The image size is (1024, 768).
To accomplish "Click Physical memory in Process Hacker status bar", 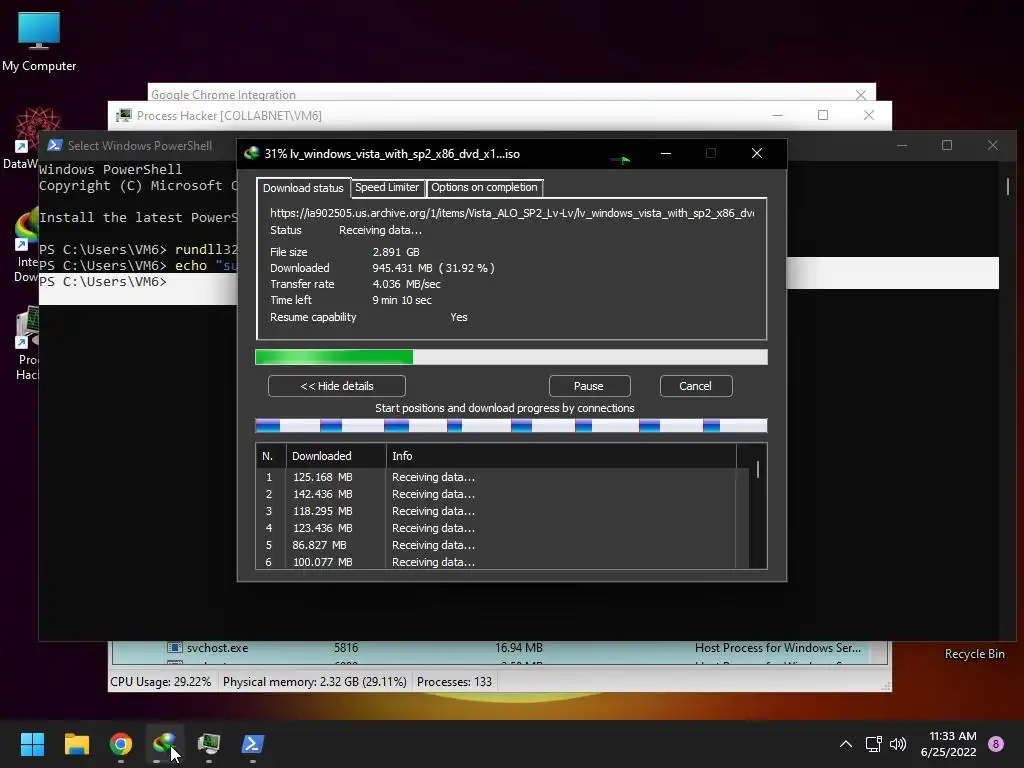I will [315, 682].
